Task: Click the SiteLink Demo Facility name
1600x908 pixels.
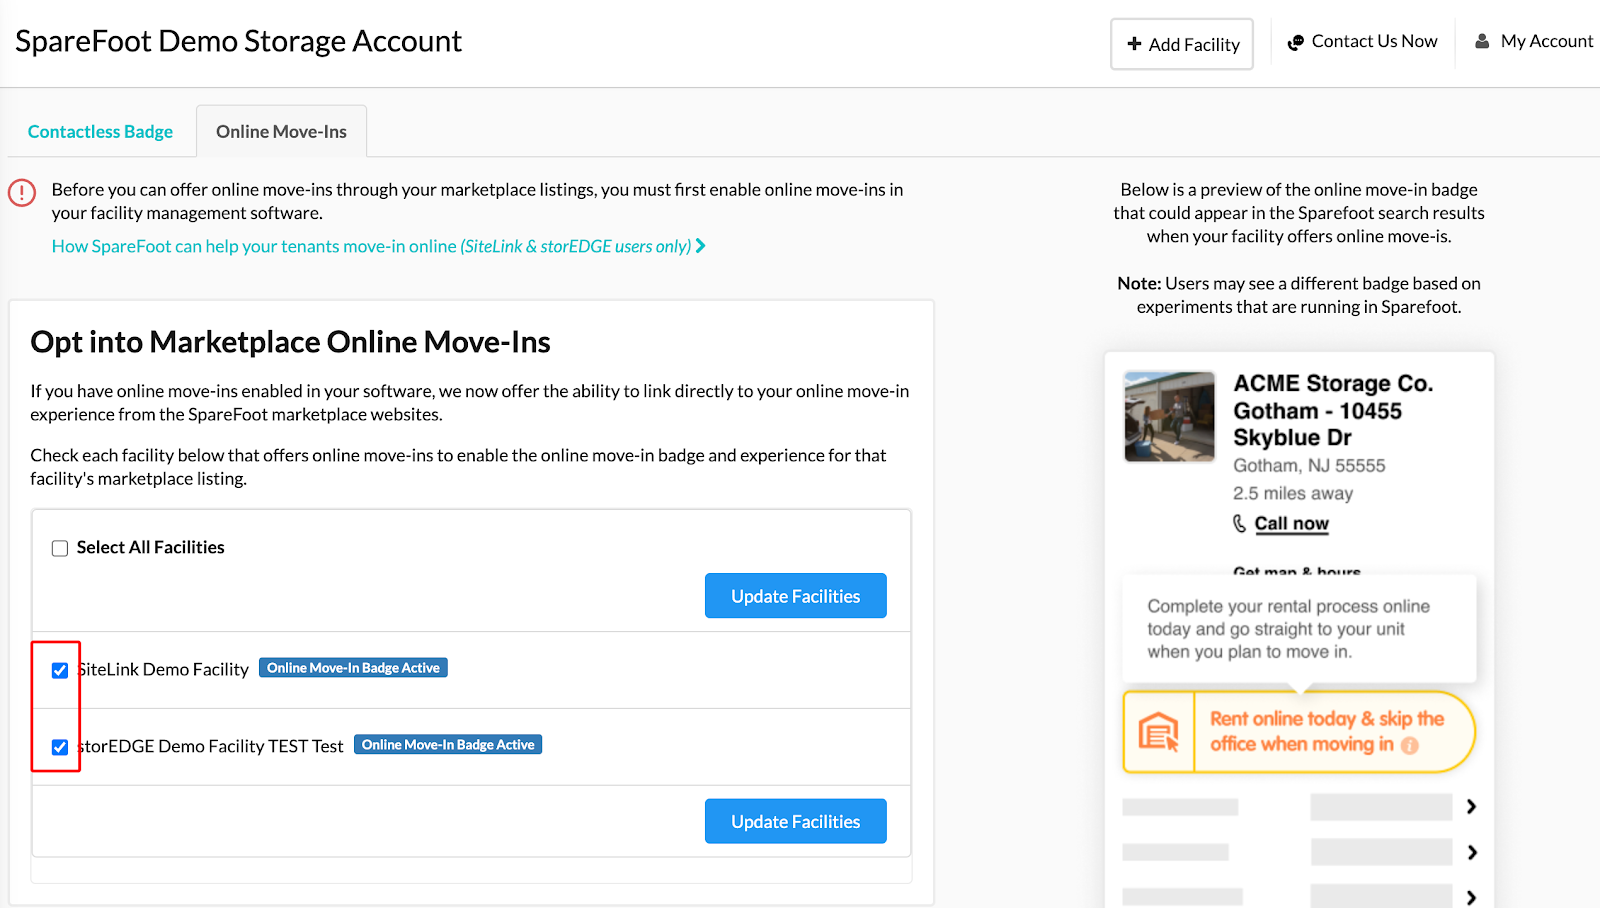Action: [163, 670]
